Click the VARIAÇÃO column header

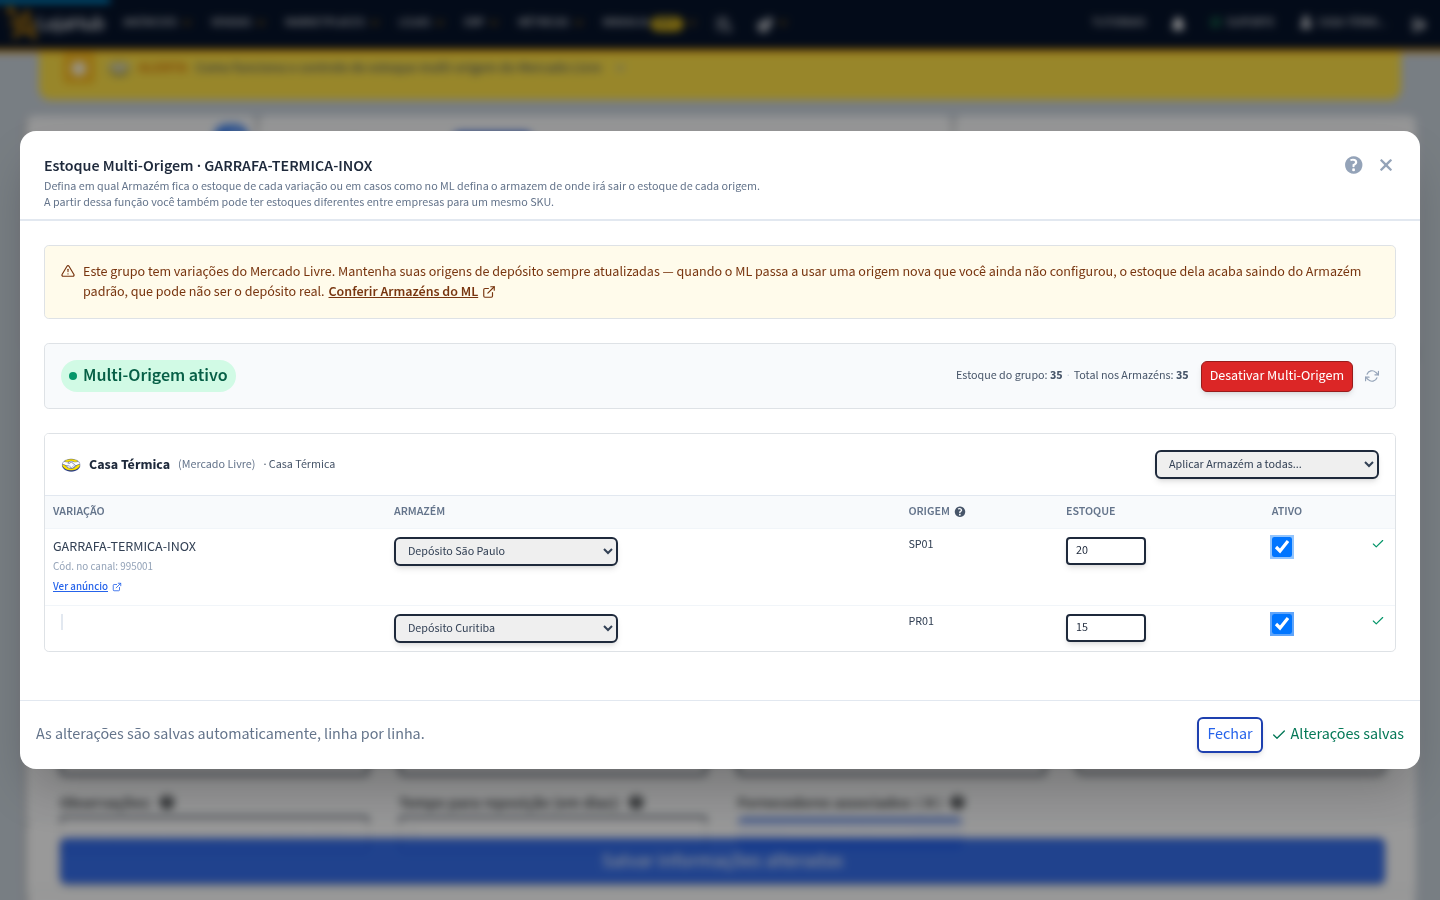click(79, 512)
